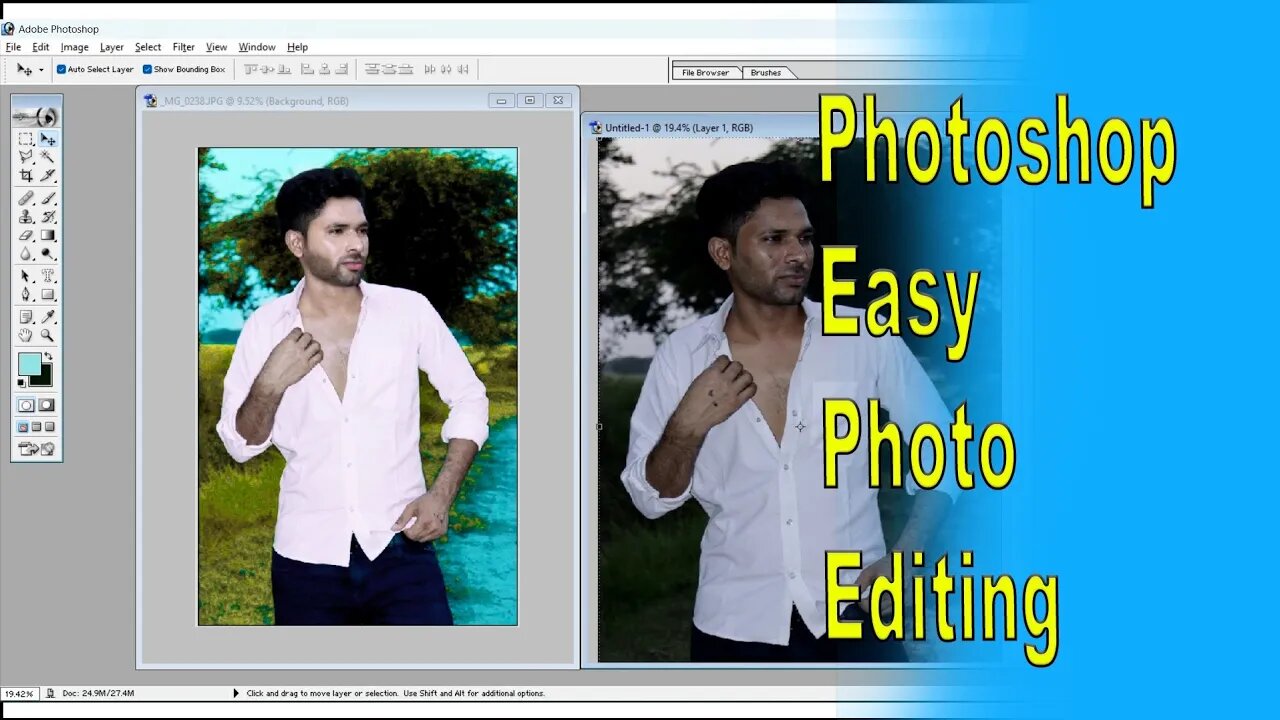Viewport: 1280px width, 720px height.
Task: Click Distribute Left Edges in options bar
Action: [x=431, y=69]
